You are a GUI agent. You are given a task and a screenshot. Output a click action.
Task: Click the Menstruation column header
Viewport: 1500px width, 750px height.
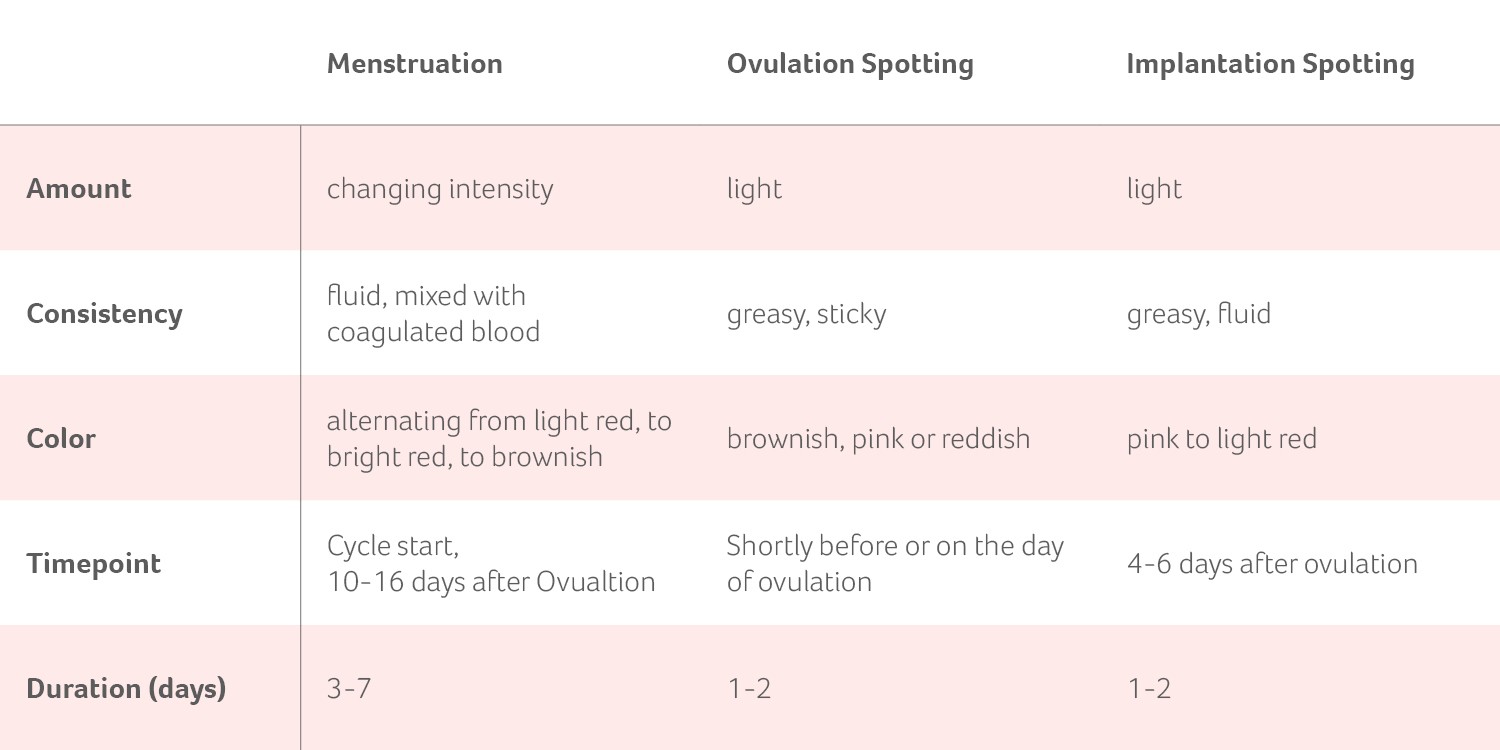click(x=414, y=64)
